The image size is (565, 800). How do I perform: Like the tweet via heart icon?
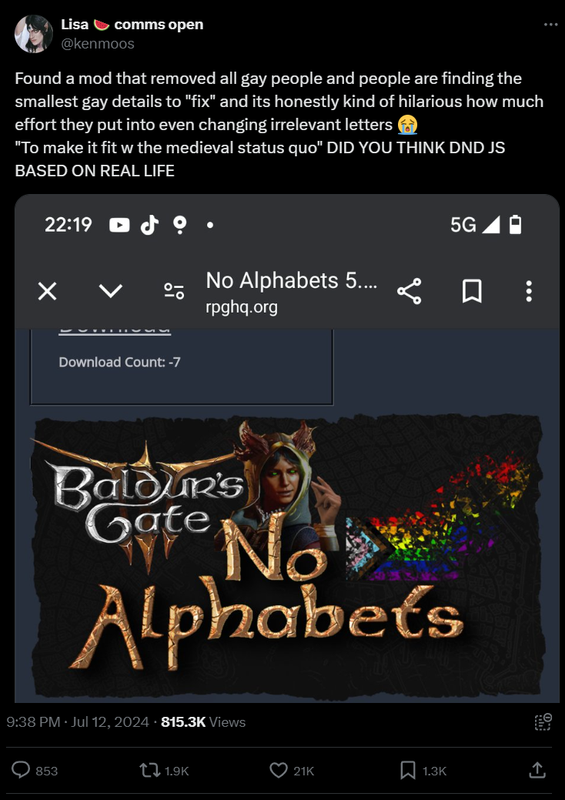(x=278, y=770)
